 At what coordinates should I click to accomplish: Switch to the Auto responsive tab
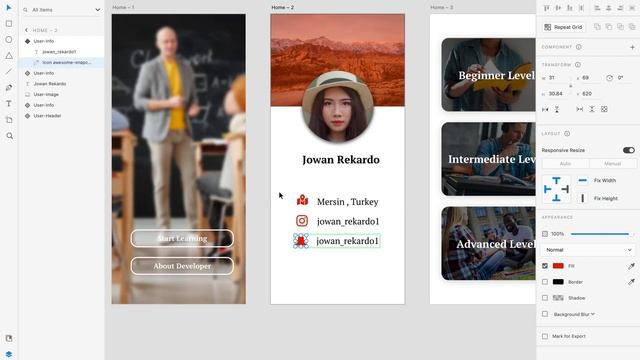tap(565, 164)
